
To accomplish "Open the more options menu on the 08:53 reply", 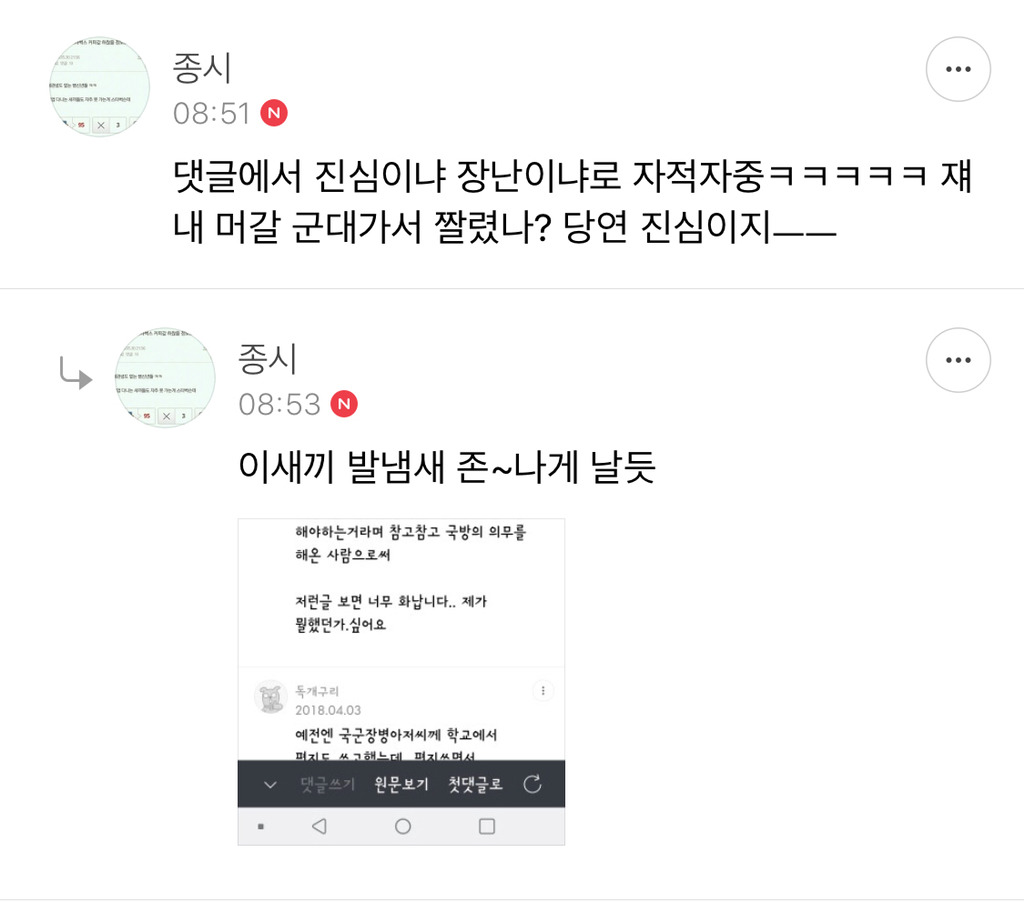I will (x=958, y=360).
